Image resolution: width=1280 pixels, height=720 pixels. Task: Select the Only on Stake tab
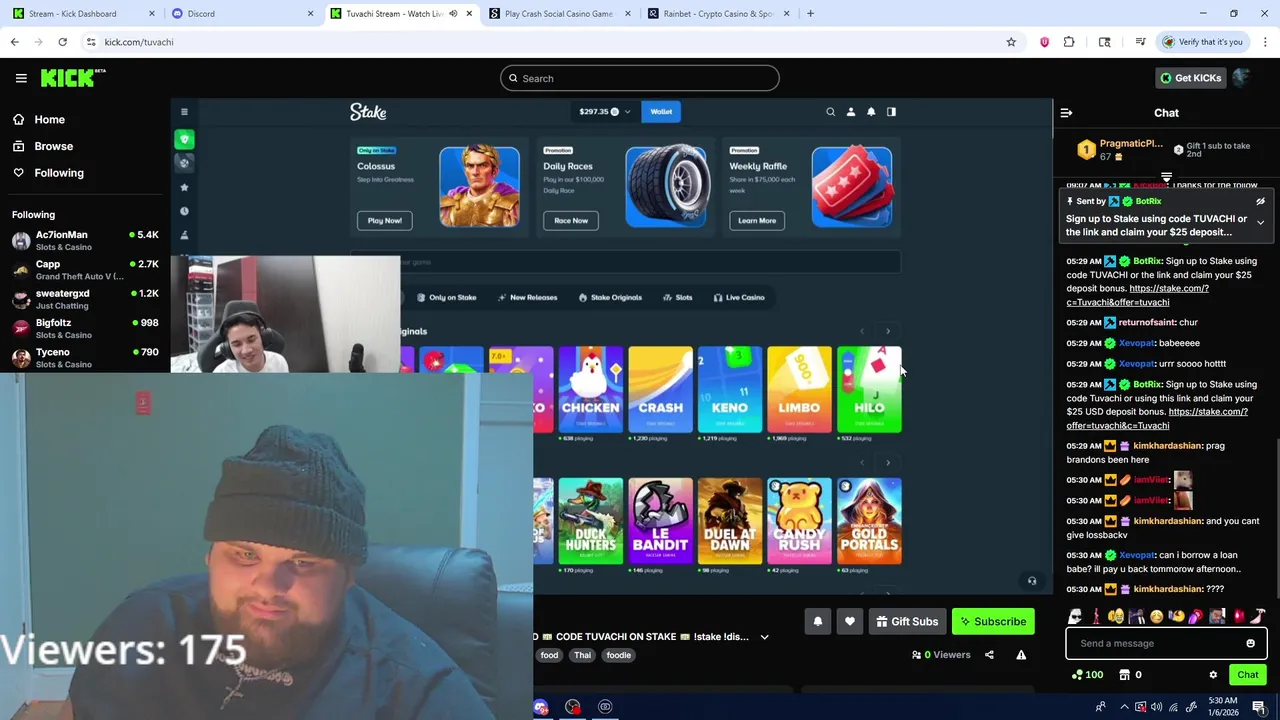tap(446, 297)
